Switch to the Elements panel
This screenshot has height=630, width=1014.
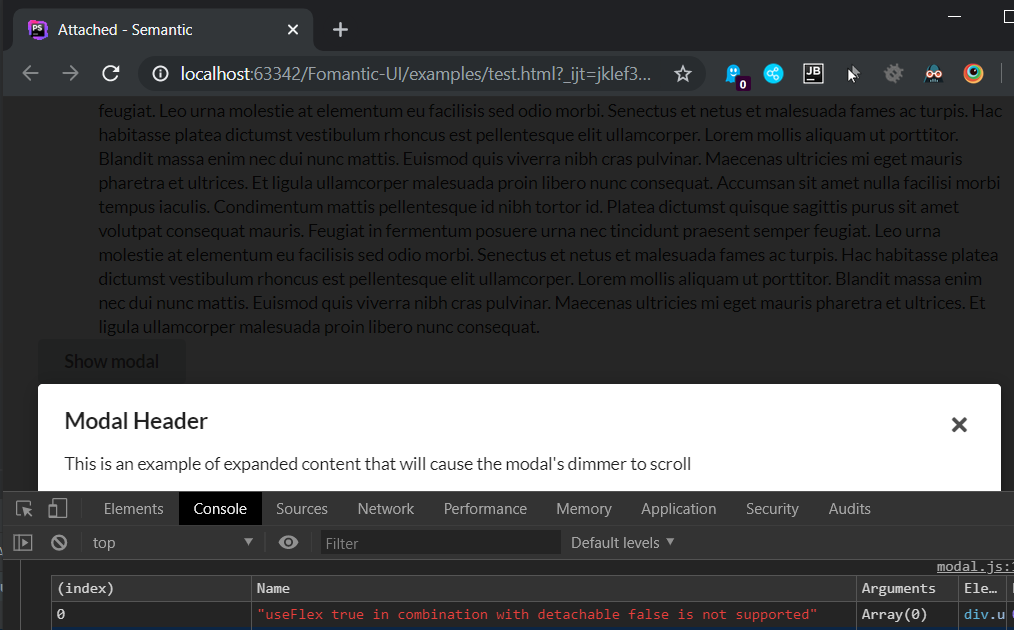[133, 509]
